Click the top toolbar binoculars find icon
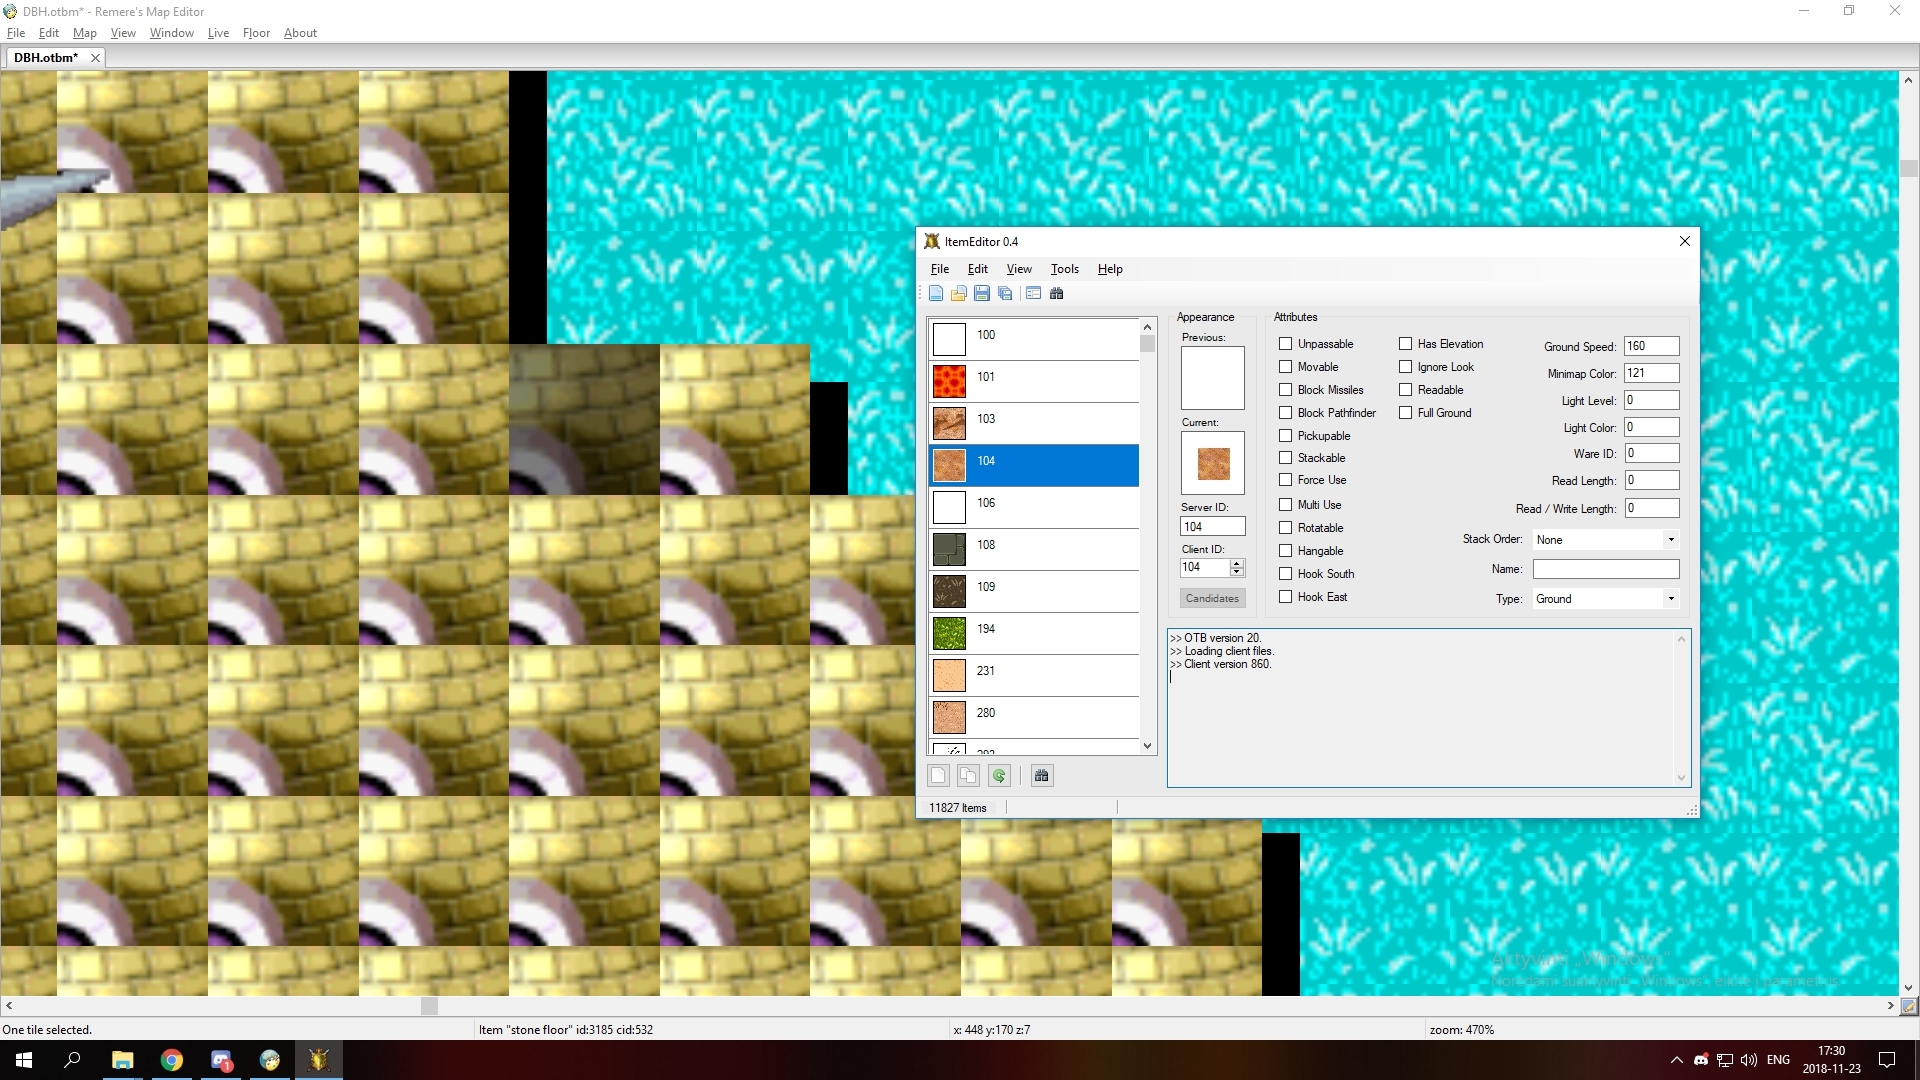Image resolution: width=1920 pixels, height=1080 pixels. tap(1057, 293)
